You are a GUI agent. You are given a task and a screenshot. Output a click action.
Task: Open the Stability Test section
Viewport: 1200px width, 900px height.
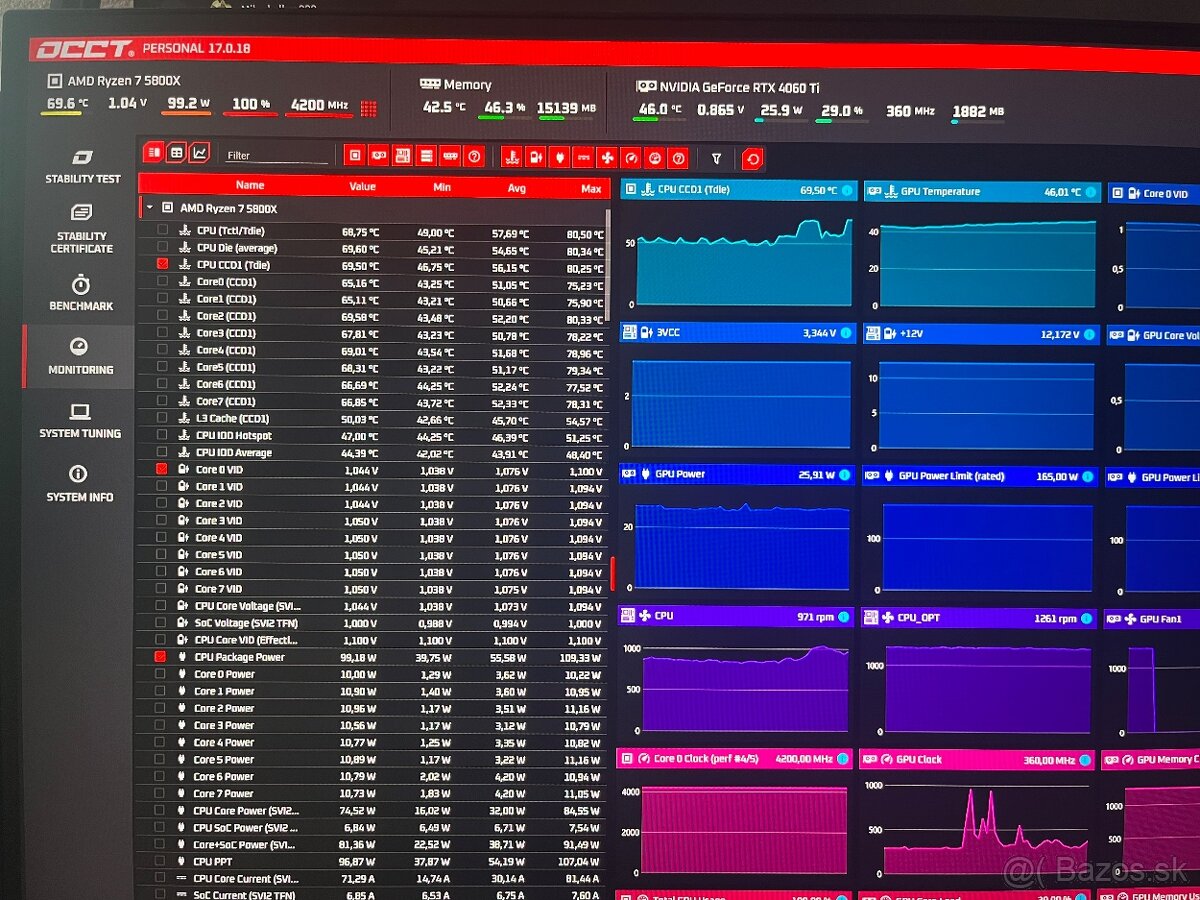coord(82,166)
